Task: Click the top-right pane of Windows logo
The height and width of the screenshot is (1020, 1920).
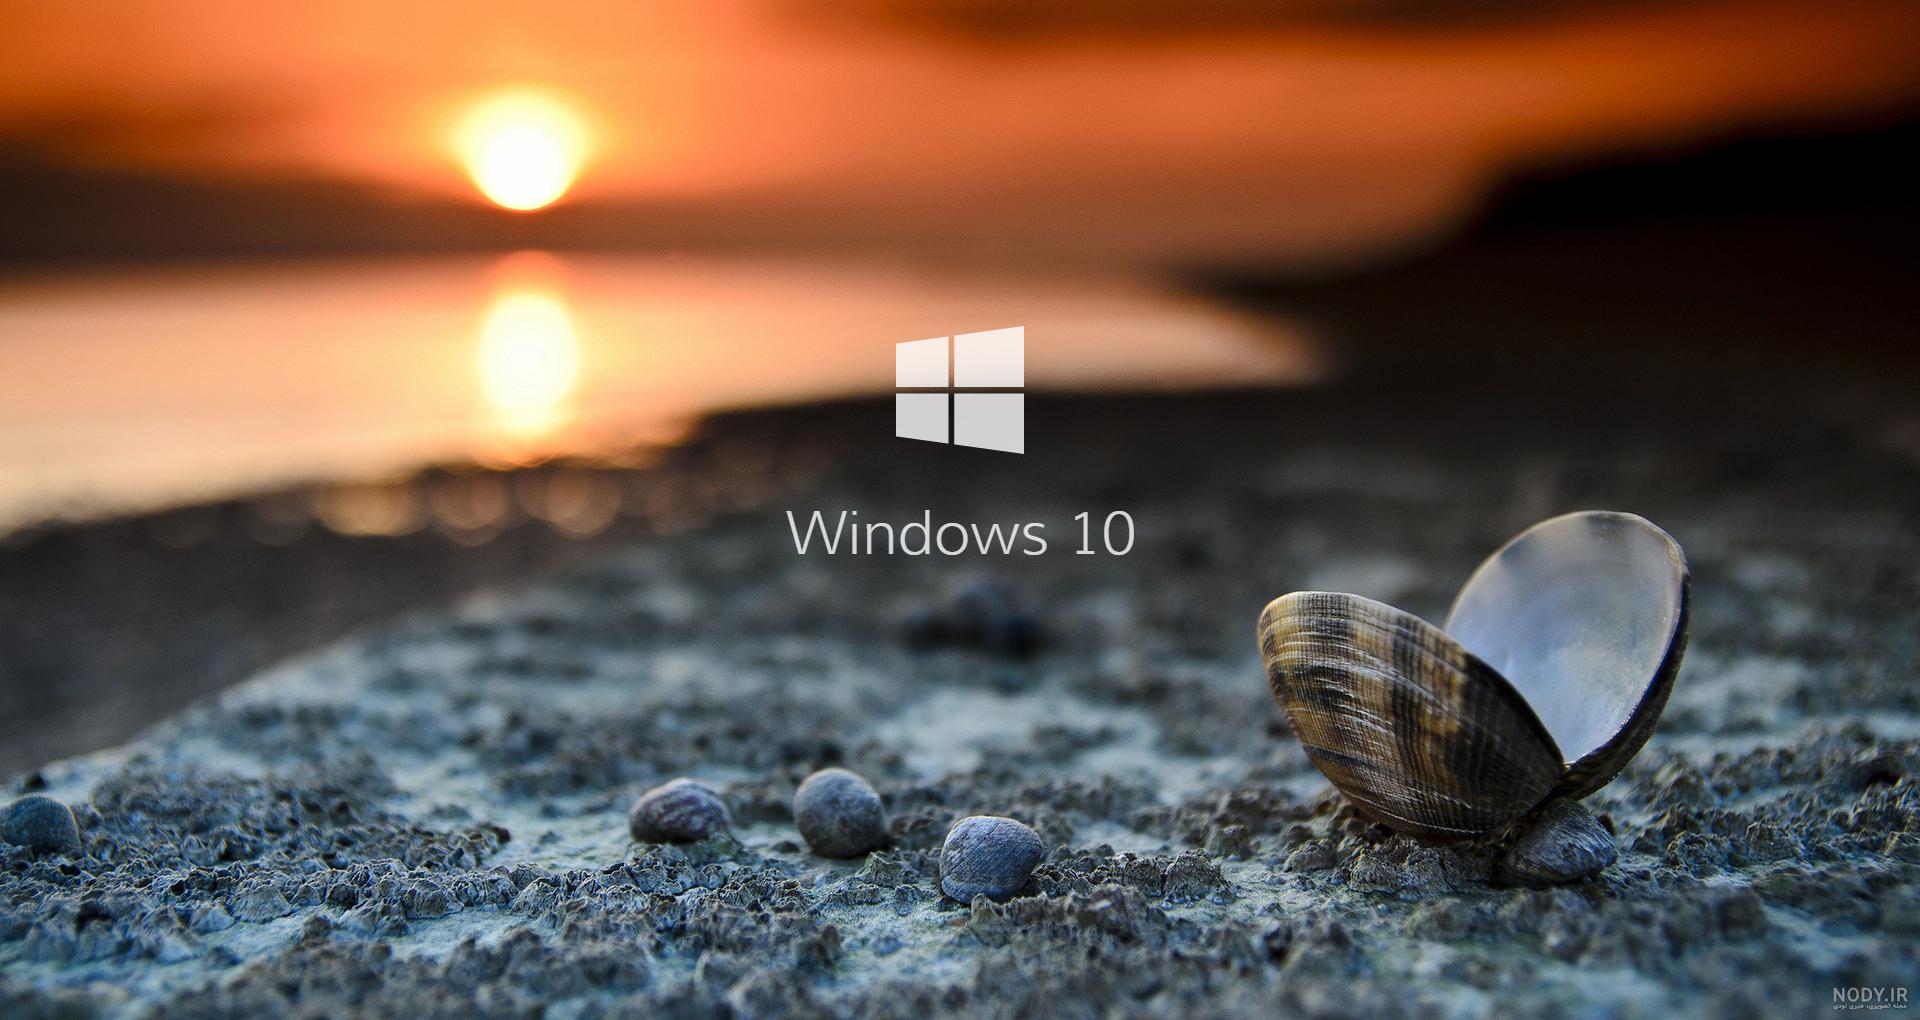Action: click(x=988, y=356)
